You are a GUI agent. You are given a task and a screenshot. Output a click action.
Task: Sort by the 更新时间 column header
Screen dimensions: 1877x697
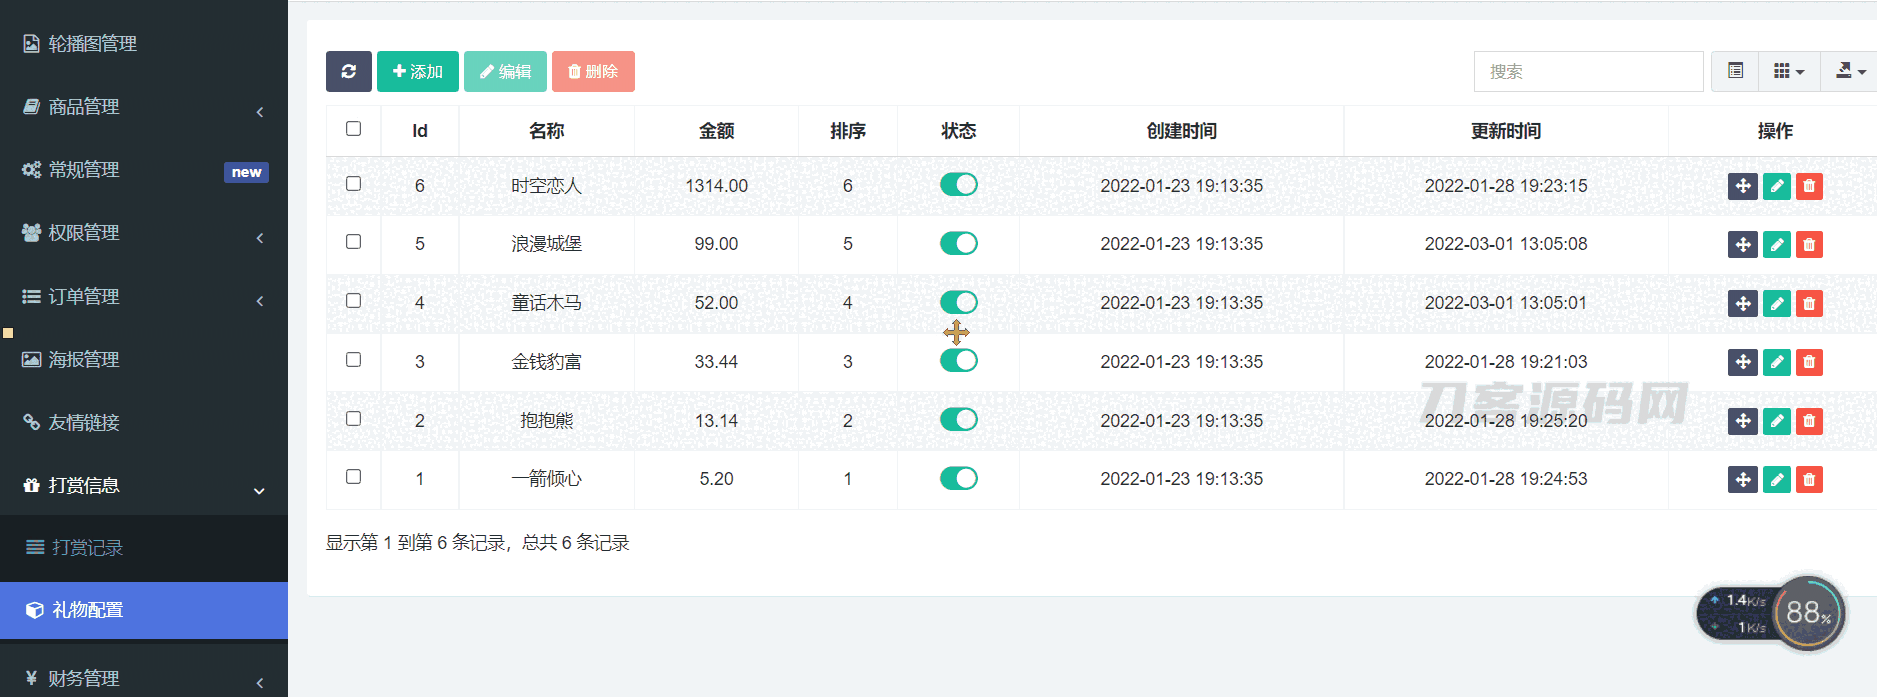click(x=1505, y=131)
